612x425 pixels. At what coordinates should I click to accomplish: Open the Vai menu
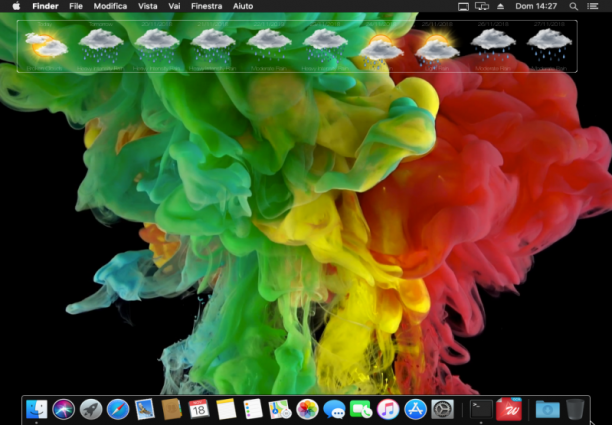point(174,6)
